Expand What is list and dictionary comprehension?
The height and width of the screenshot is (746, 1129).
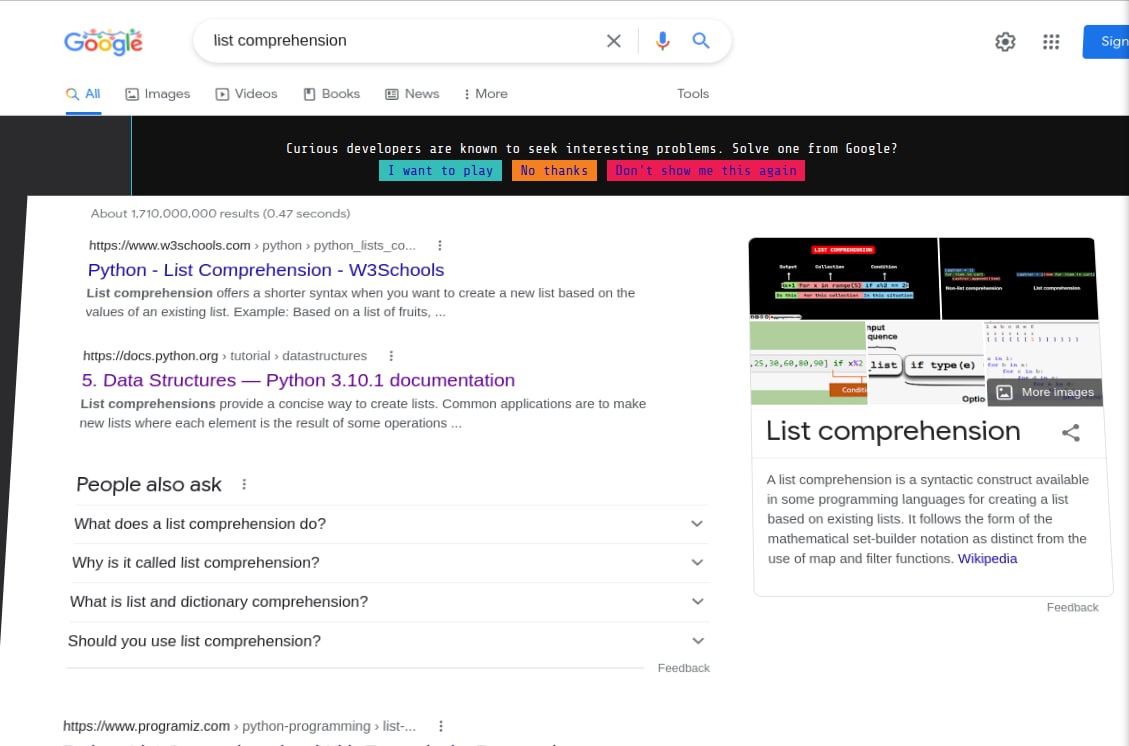click(x=389, y=602)
